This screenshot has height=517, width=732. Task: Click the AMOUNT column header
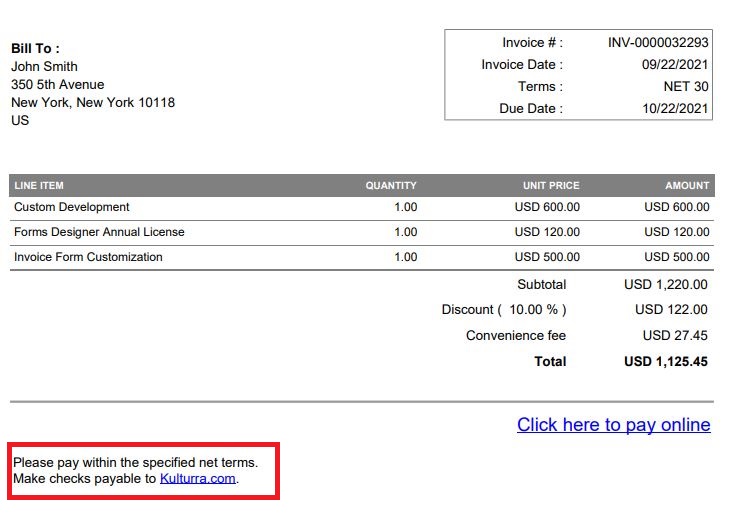pos(687,186)
